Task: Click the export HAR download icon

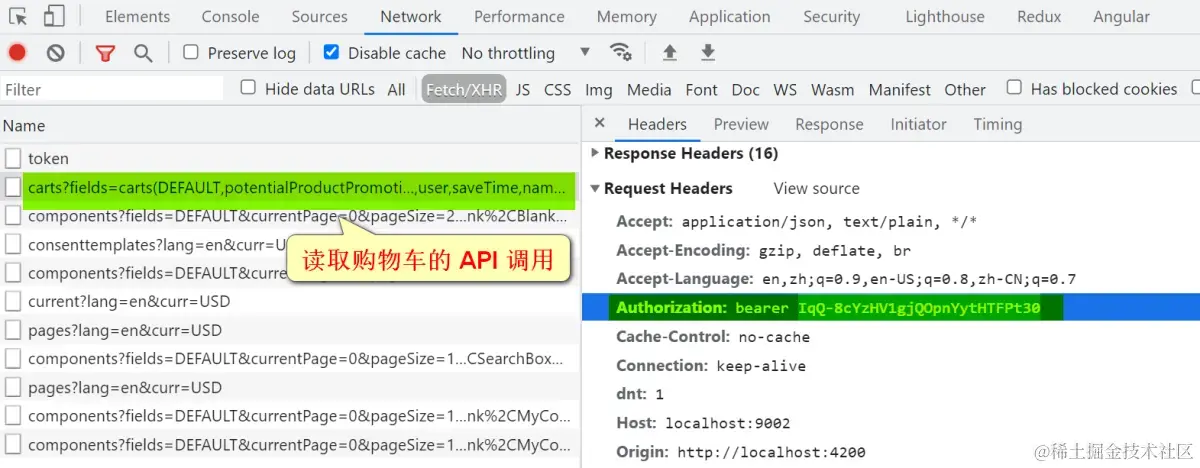Action: (708, 53)
